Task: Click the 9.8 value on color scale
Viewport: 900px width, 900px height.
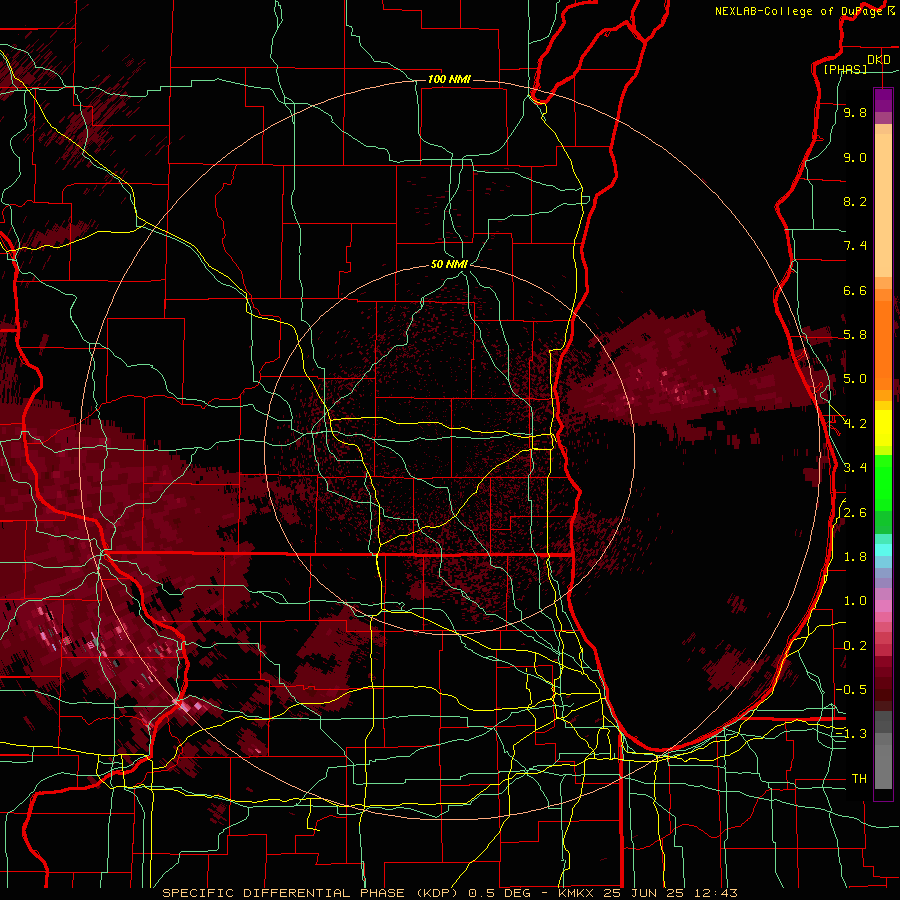Action: tap(855, 113)
